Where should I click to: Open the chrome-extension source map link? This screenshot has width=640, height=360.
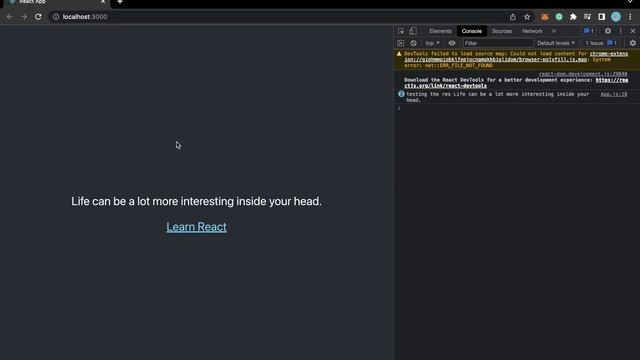pos(516,56)
